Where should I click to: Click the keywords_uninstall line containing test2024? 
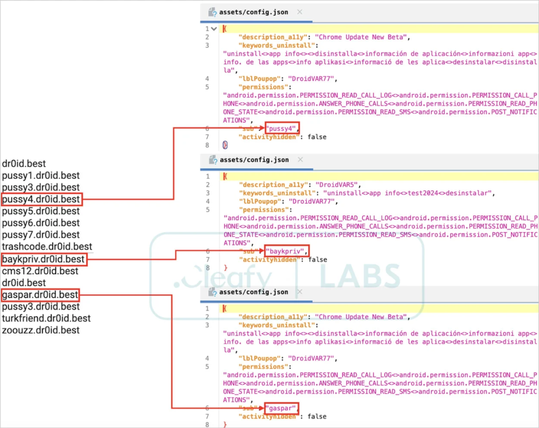pos(367,193)
